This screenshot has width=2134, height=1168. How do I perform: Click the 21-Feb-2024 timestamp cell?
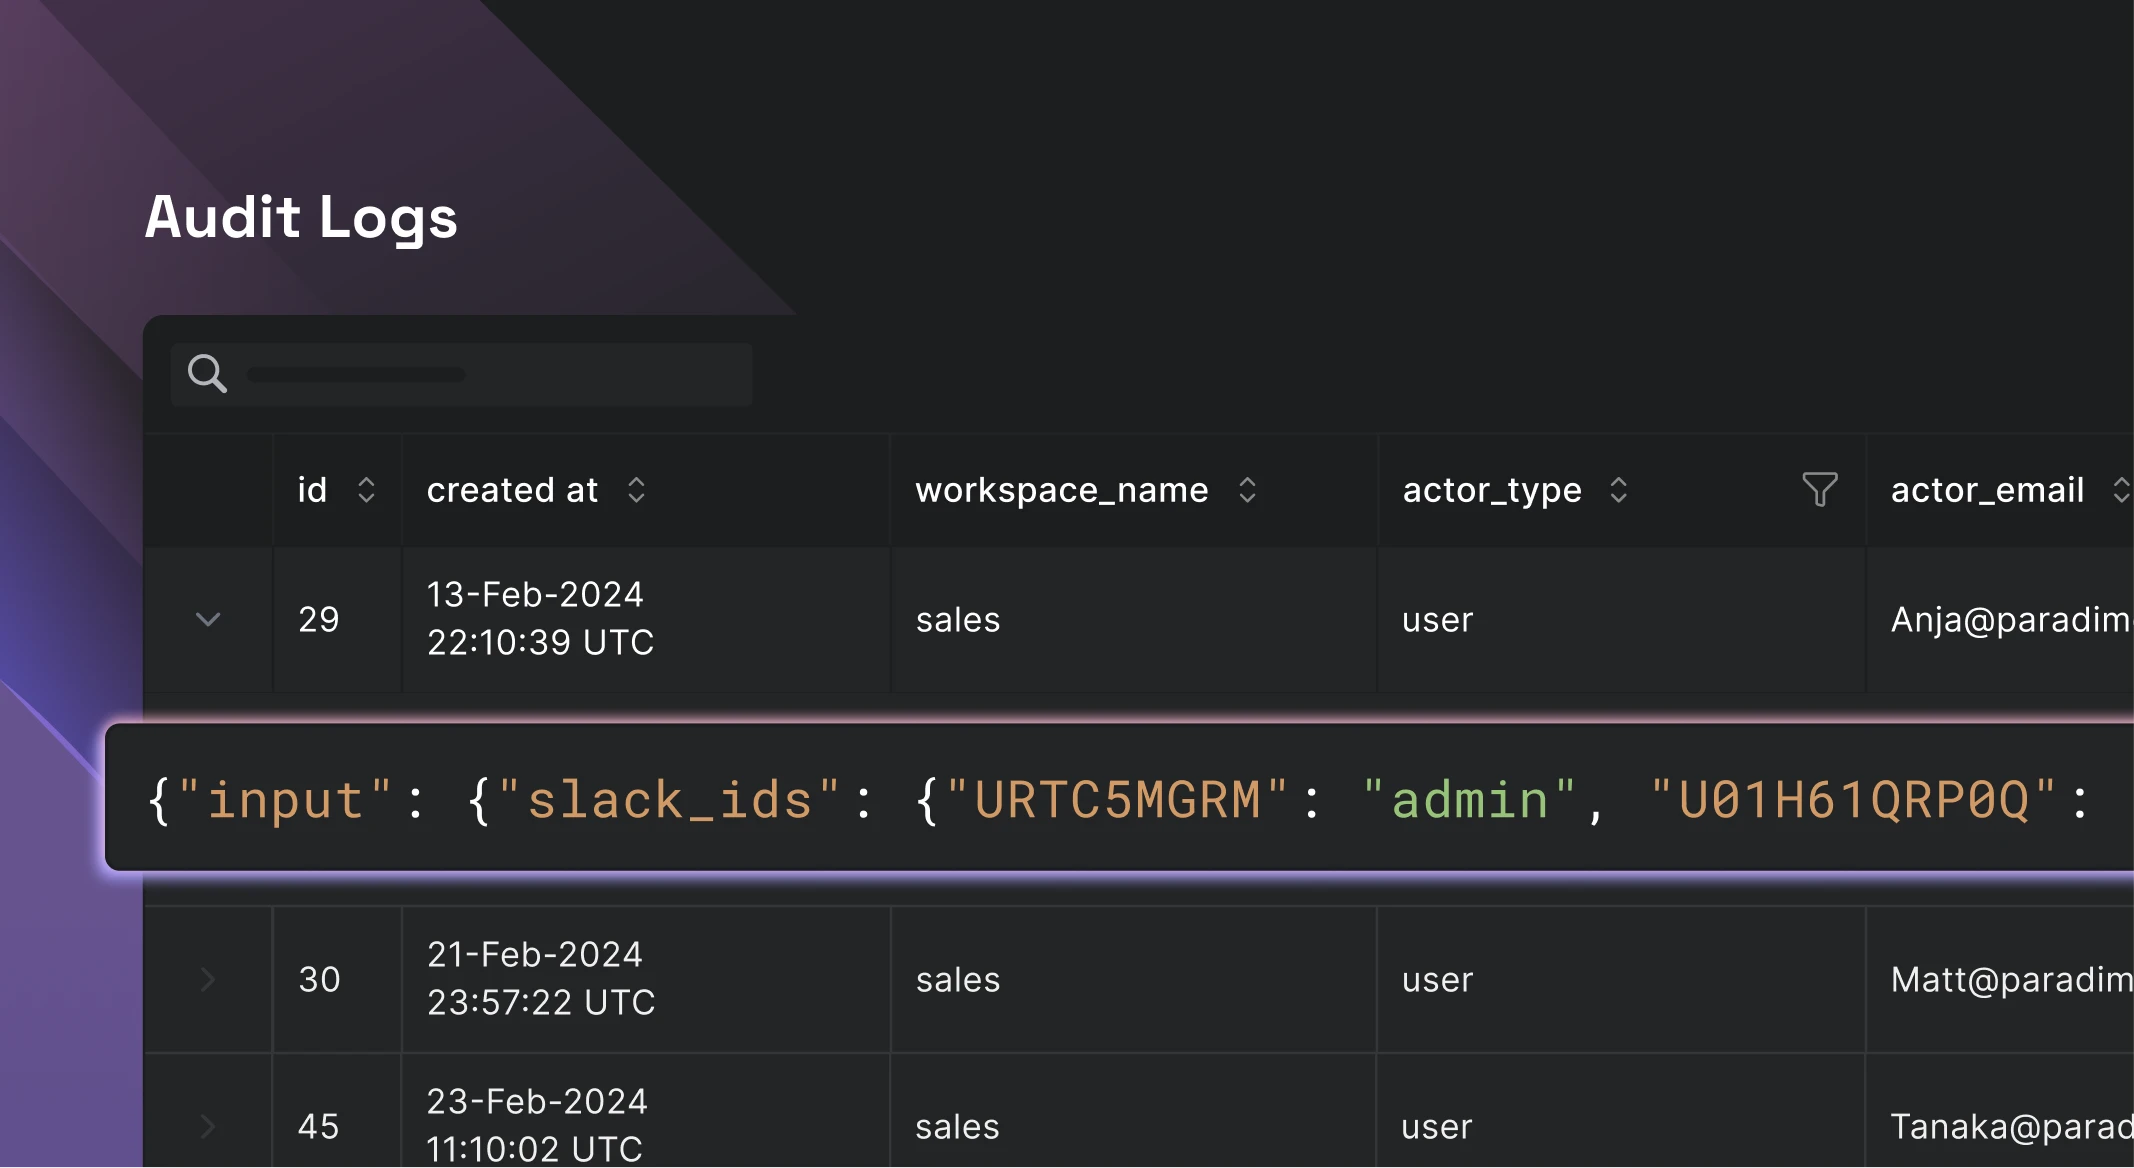coord(540,978)
